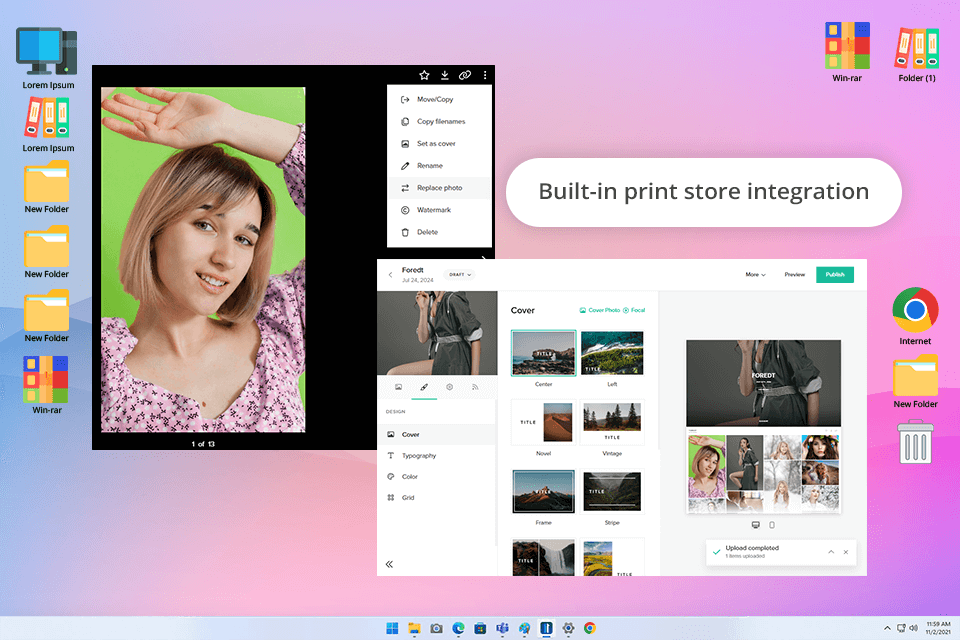This screenshot has width=960, height=640.
Task: Select Watermark from the context menu
Action: [x=439, y=209]
